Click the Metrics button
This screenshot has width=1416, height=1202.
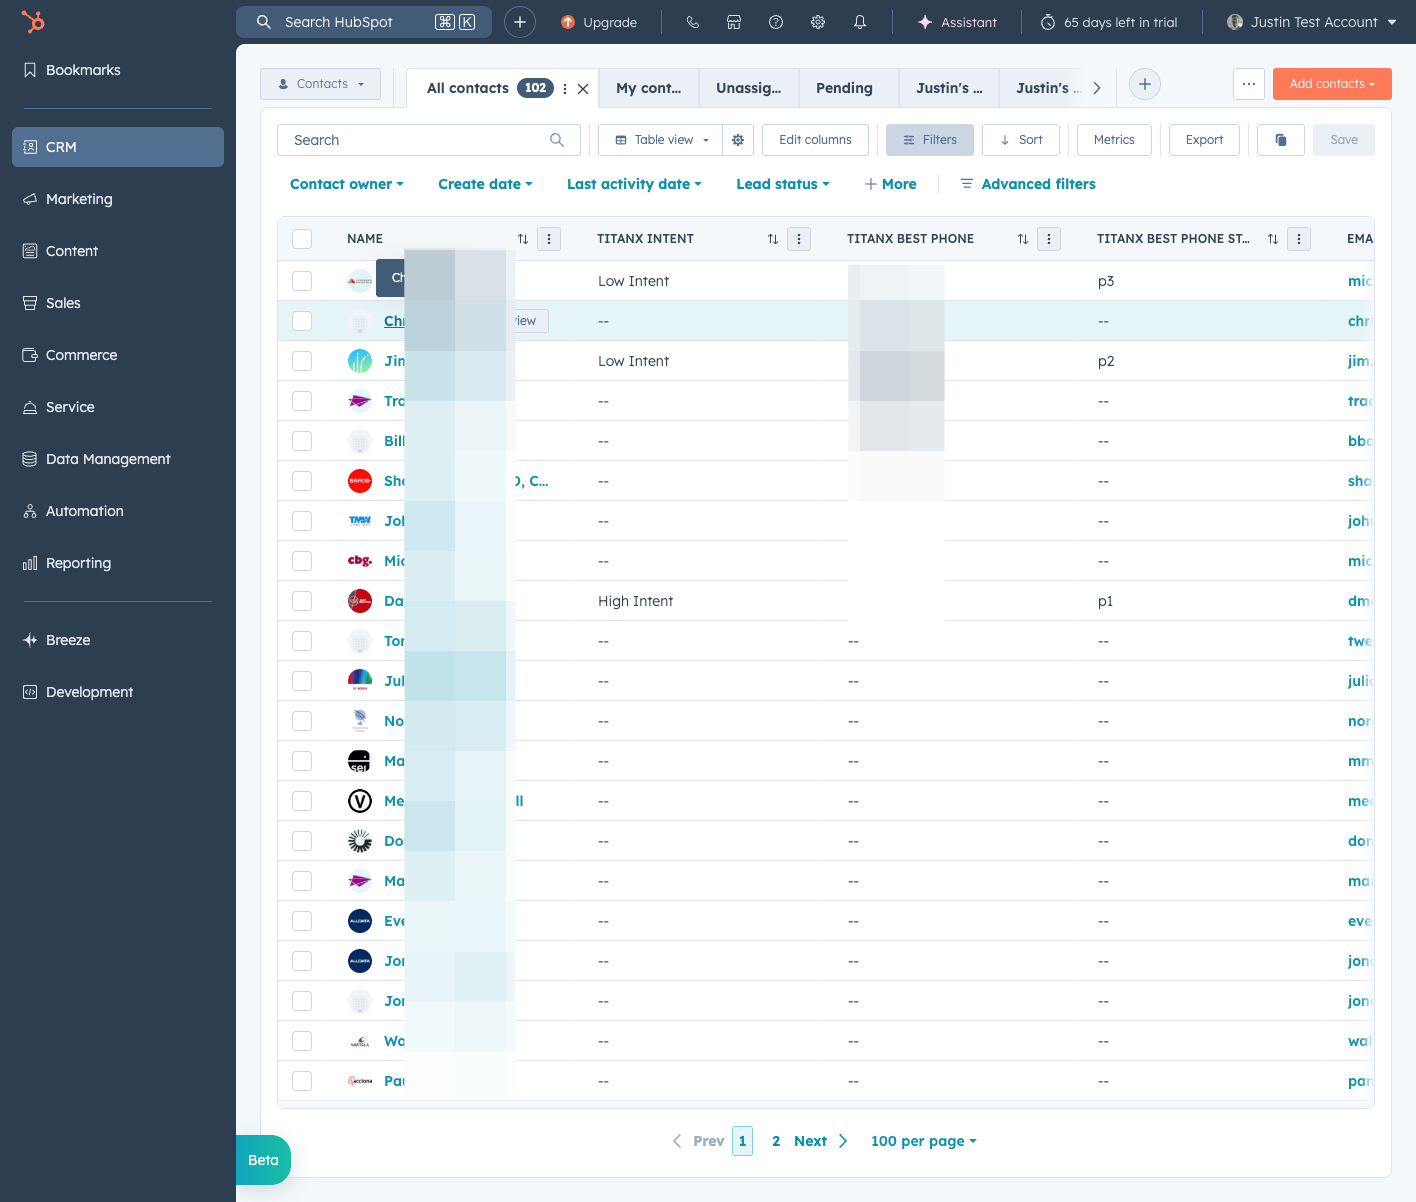[x=1114, y=140]
